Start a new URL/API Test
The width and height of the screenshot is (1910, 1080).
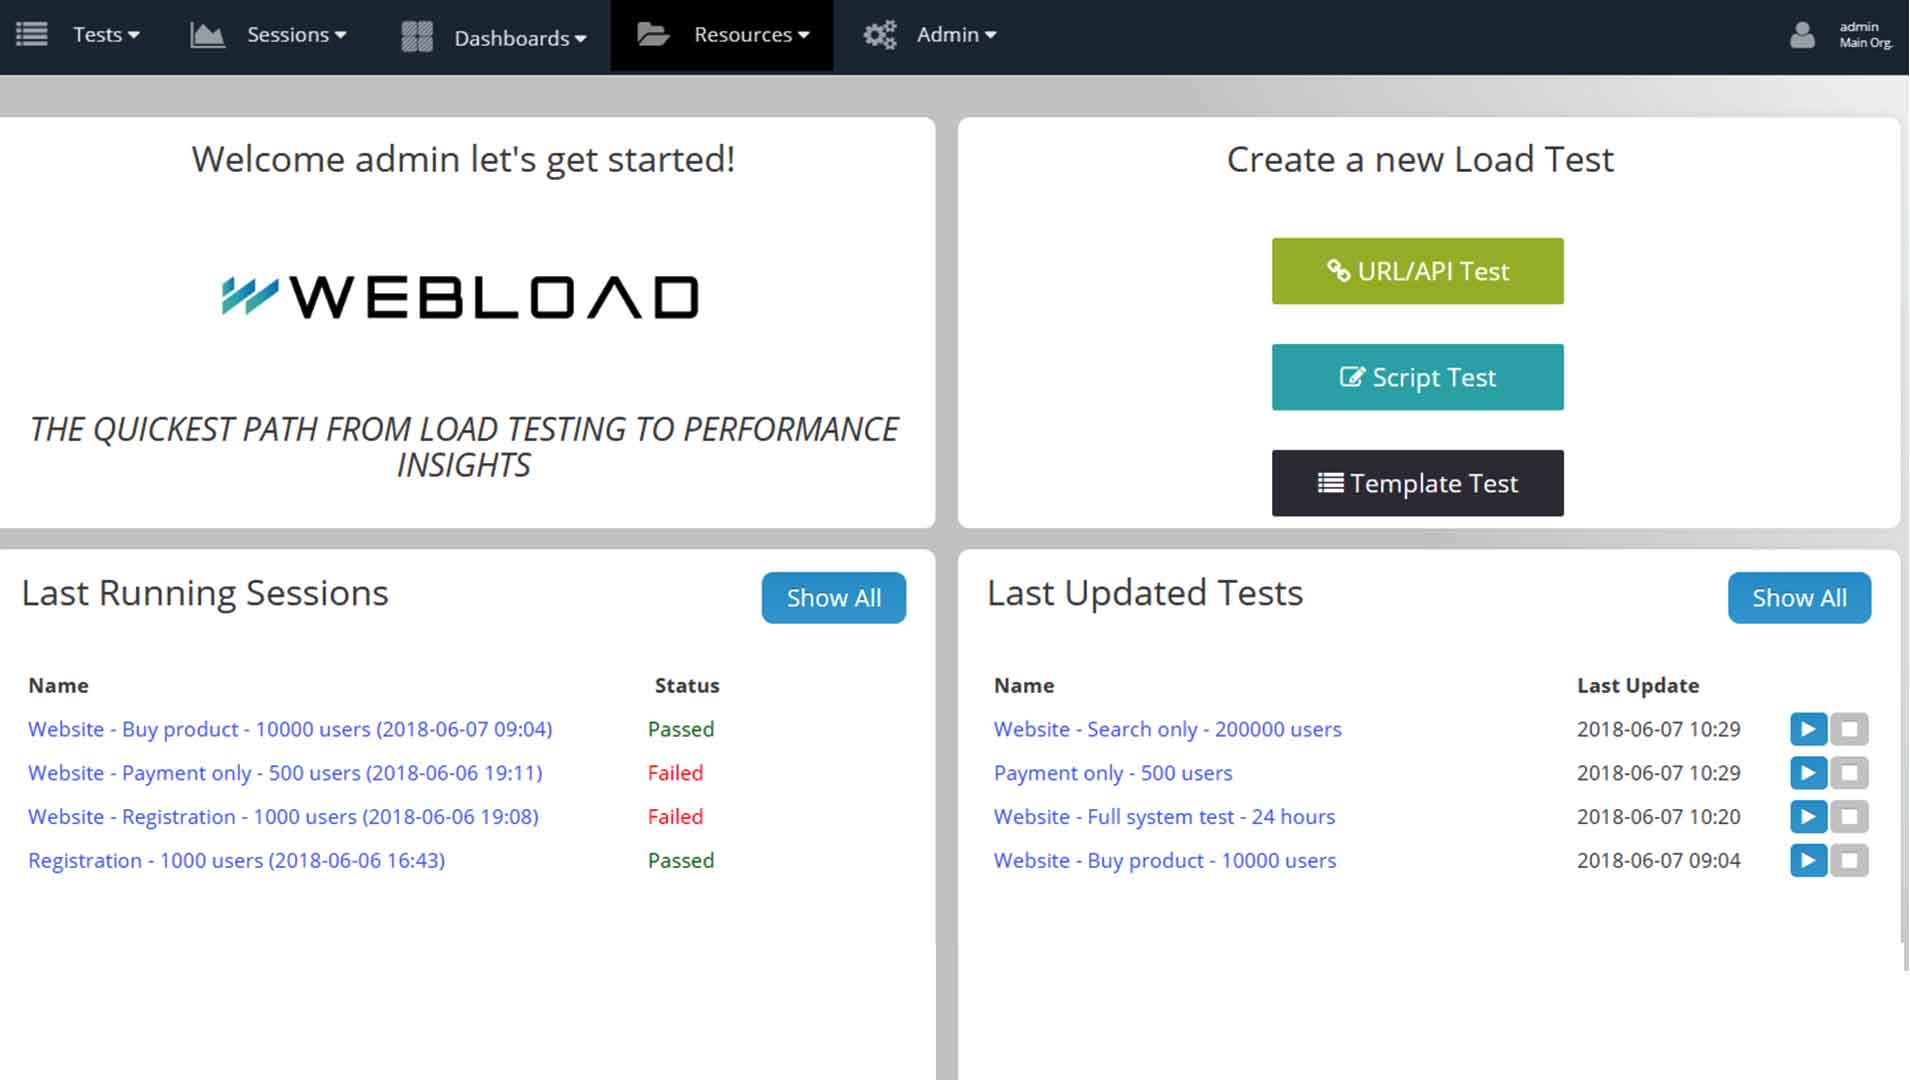tap(1417, 271)
